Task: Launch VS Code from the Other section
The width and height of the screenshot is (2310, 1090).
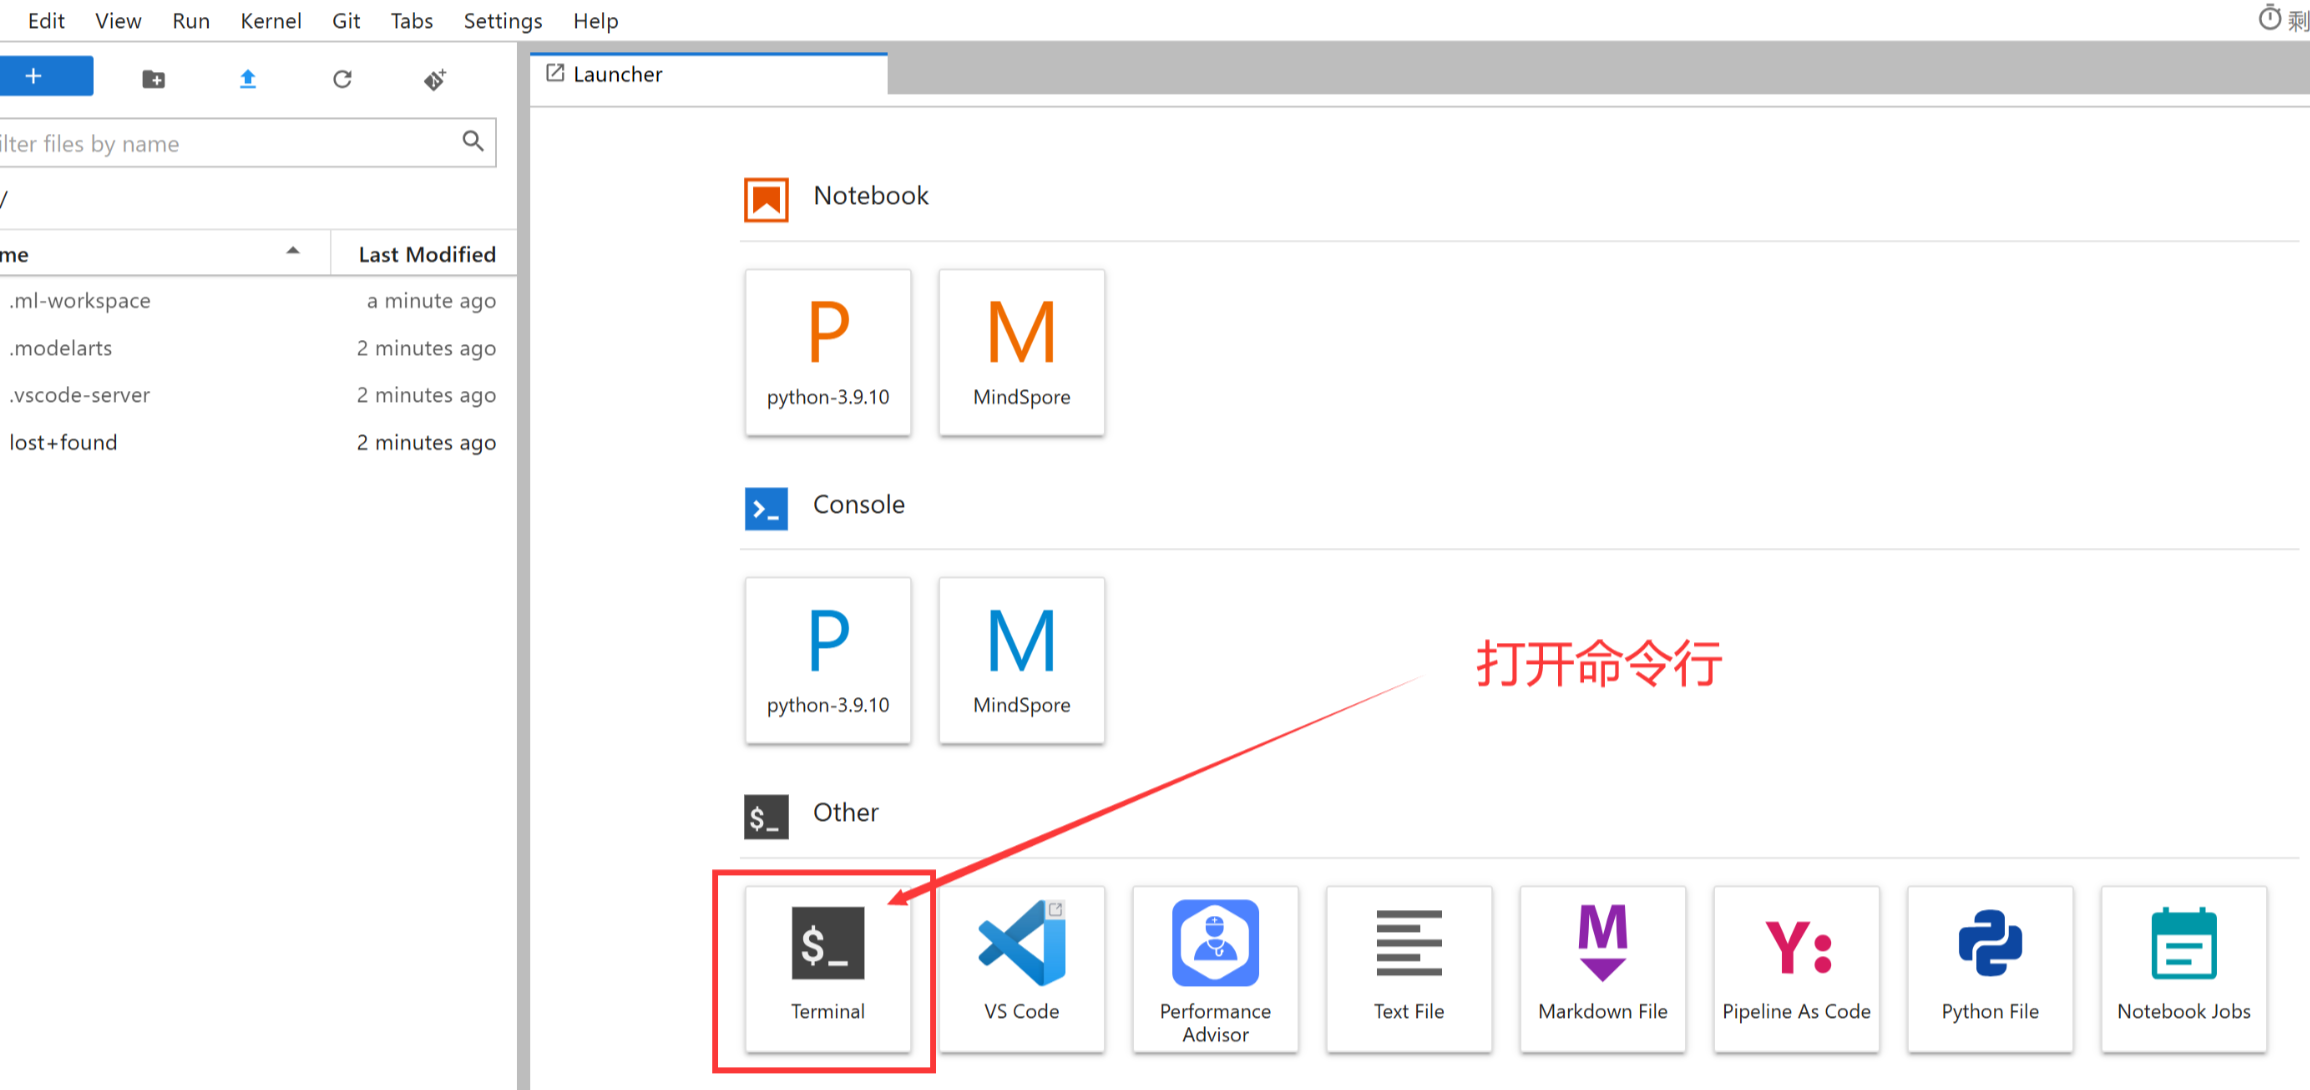Action: [1021, 967]
